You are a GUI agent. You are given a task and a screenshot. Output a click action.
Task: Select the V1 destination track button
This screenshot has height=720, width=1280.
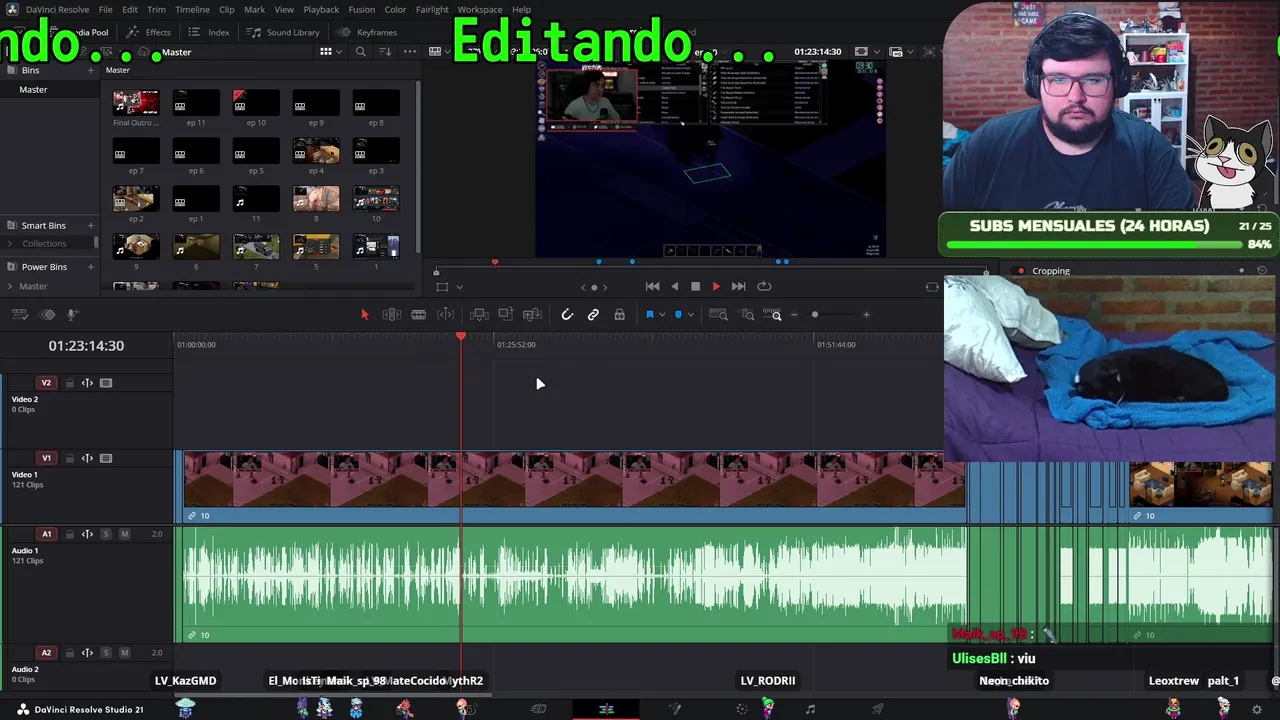click(46, 458)
